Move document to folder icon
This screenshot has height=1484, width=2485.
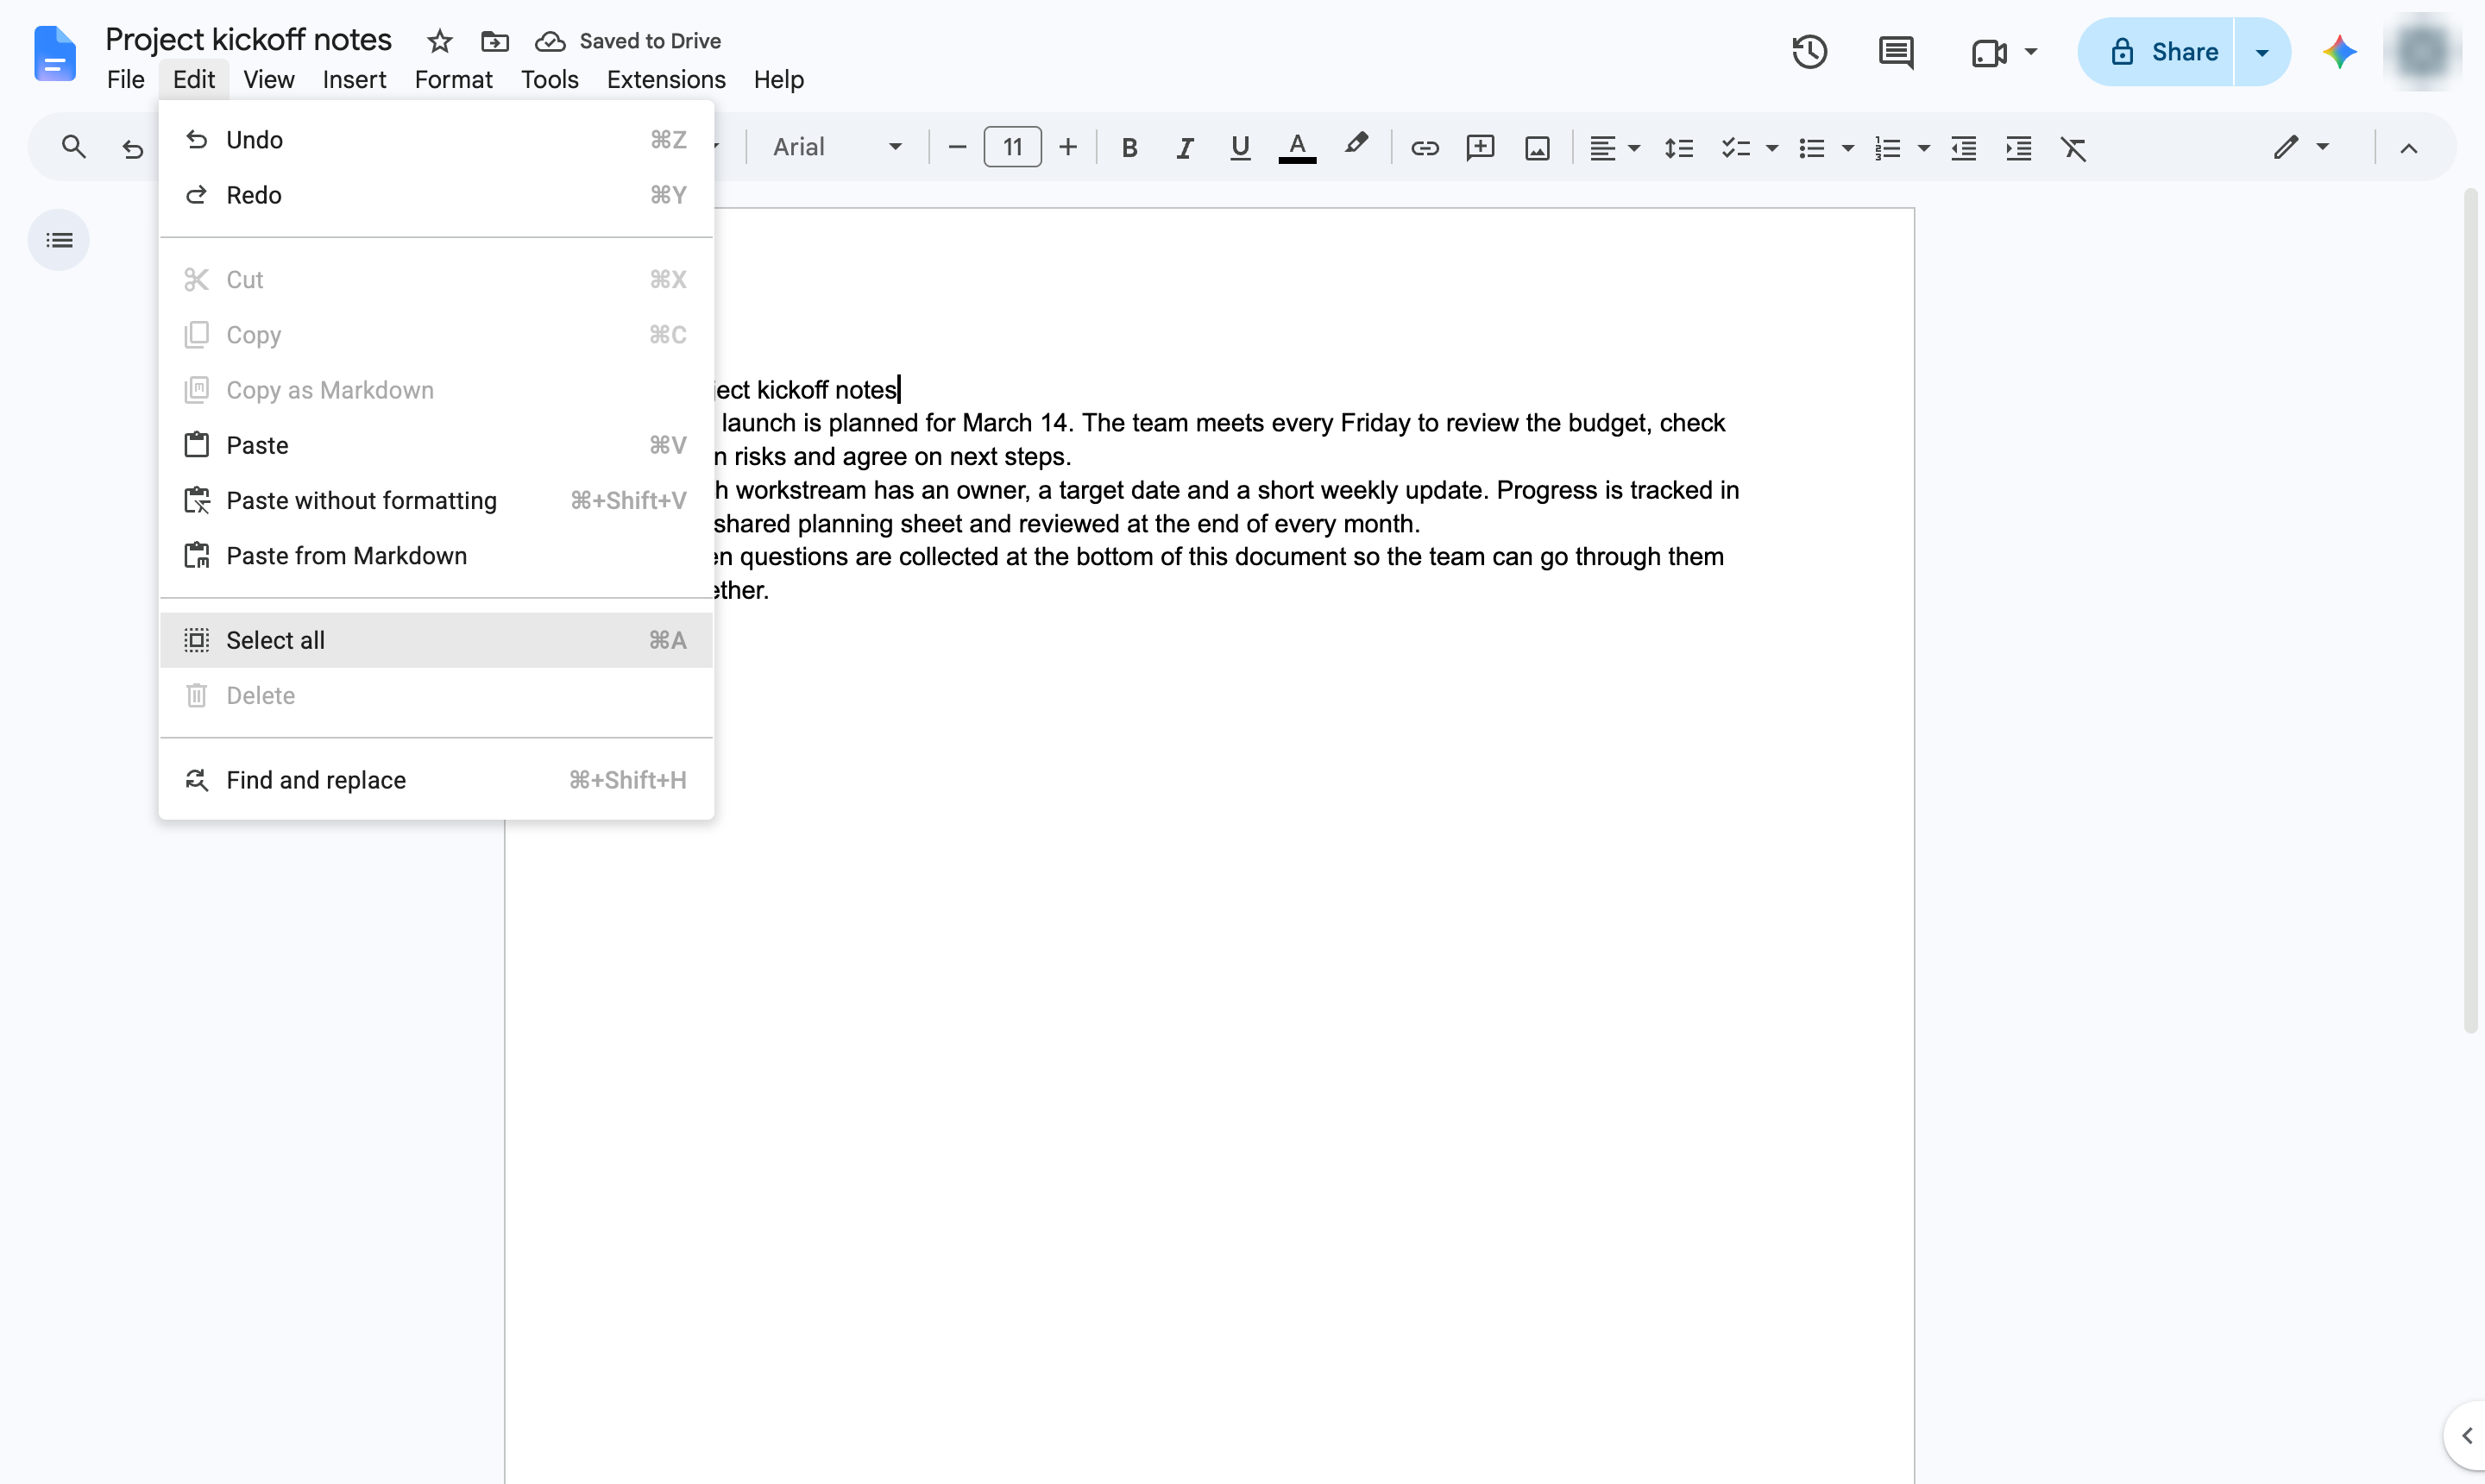pos(495,41)
